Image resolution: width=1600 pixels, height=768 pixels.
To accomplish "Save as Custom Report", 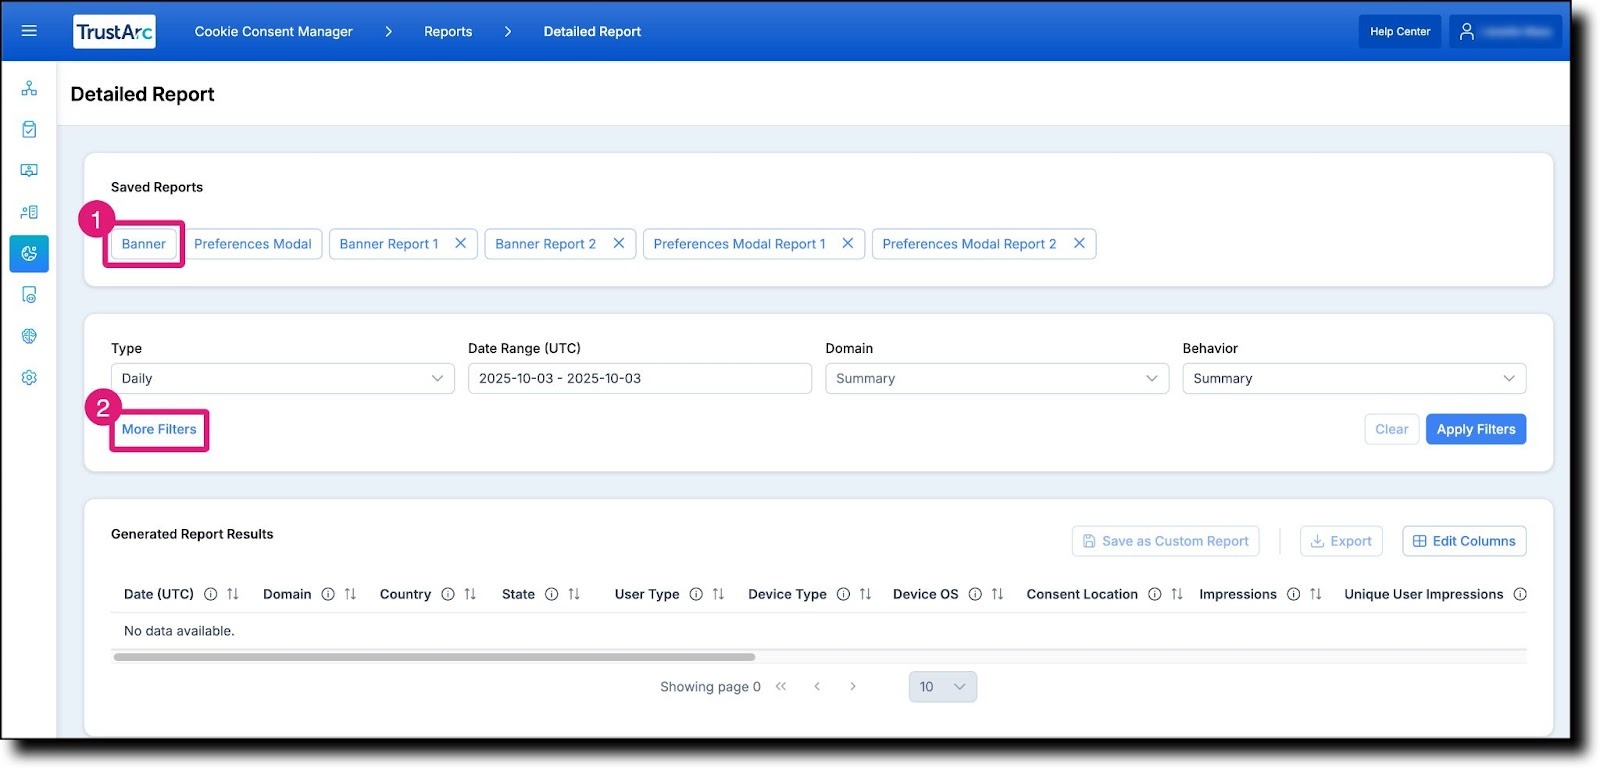I will tap(1165, 541).
